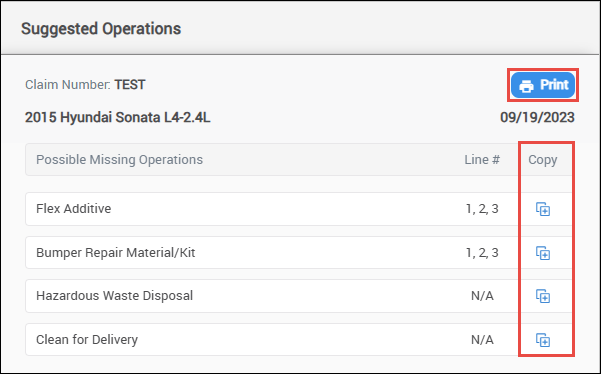The width and height of the screenshot is (601, 374).
Task: Click the Possible Missing Operations column header
Action: [119, 159]
